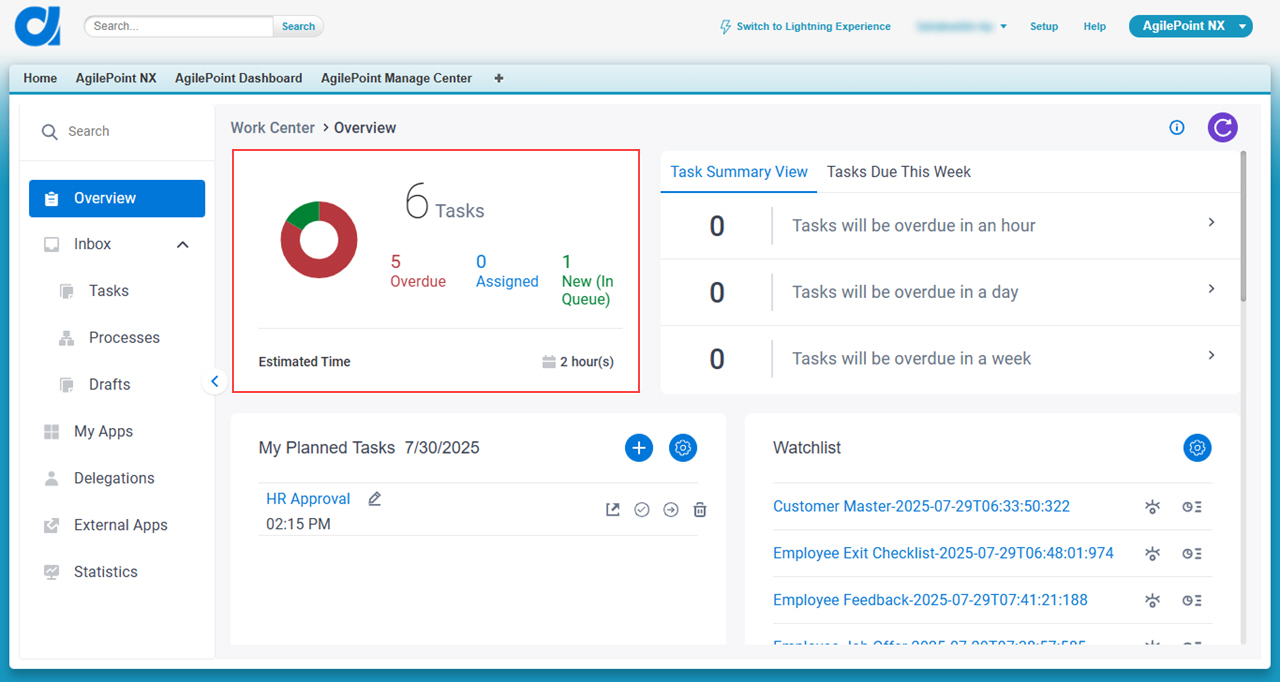Screen dimensions: 1280x682
Task: Click the vertical scrollbar on the right
Action: coord(1244,225)
